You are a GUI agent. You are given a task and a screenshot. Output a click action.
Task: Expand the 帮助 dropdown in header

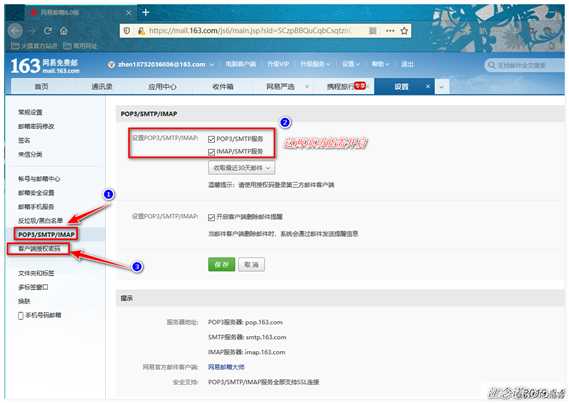tap(380, 64)
